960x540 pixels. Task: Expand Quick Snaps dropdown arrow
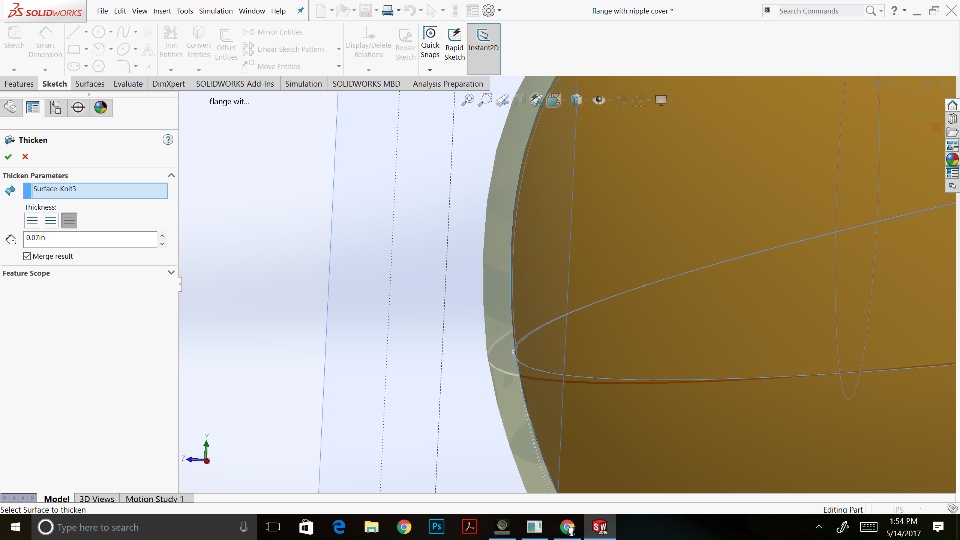point(430,69)
